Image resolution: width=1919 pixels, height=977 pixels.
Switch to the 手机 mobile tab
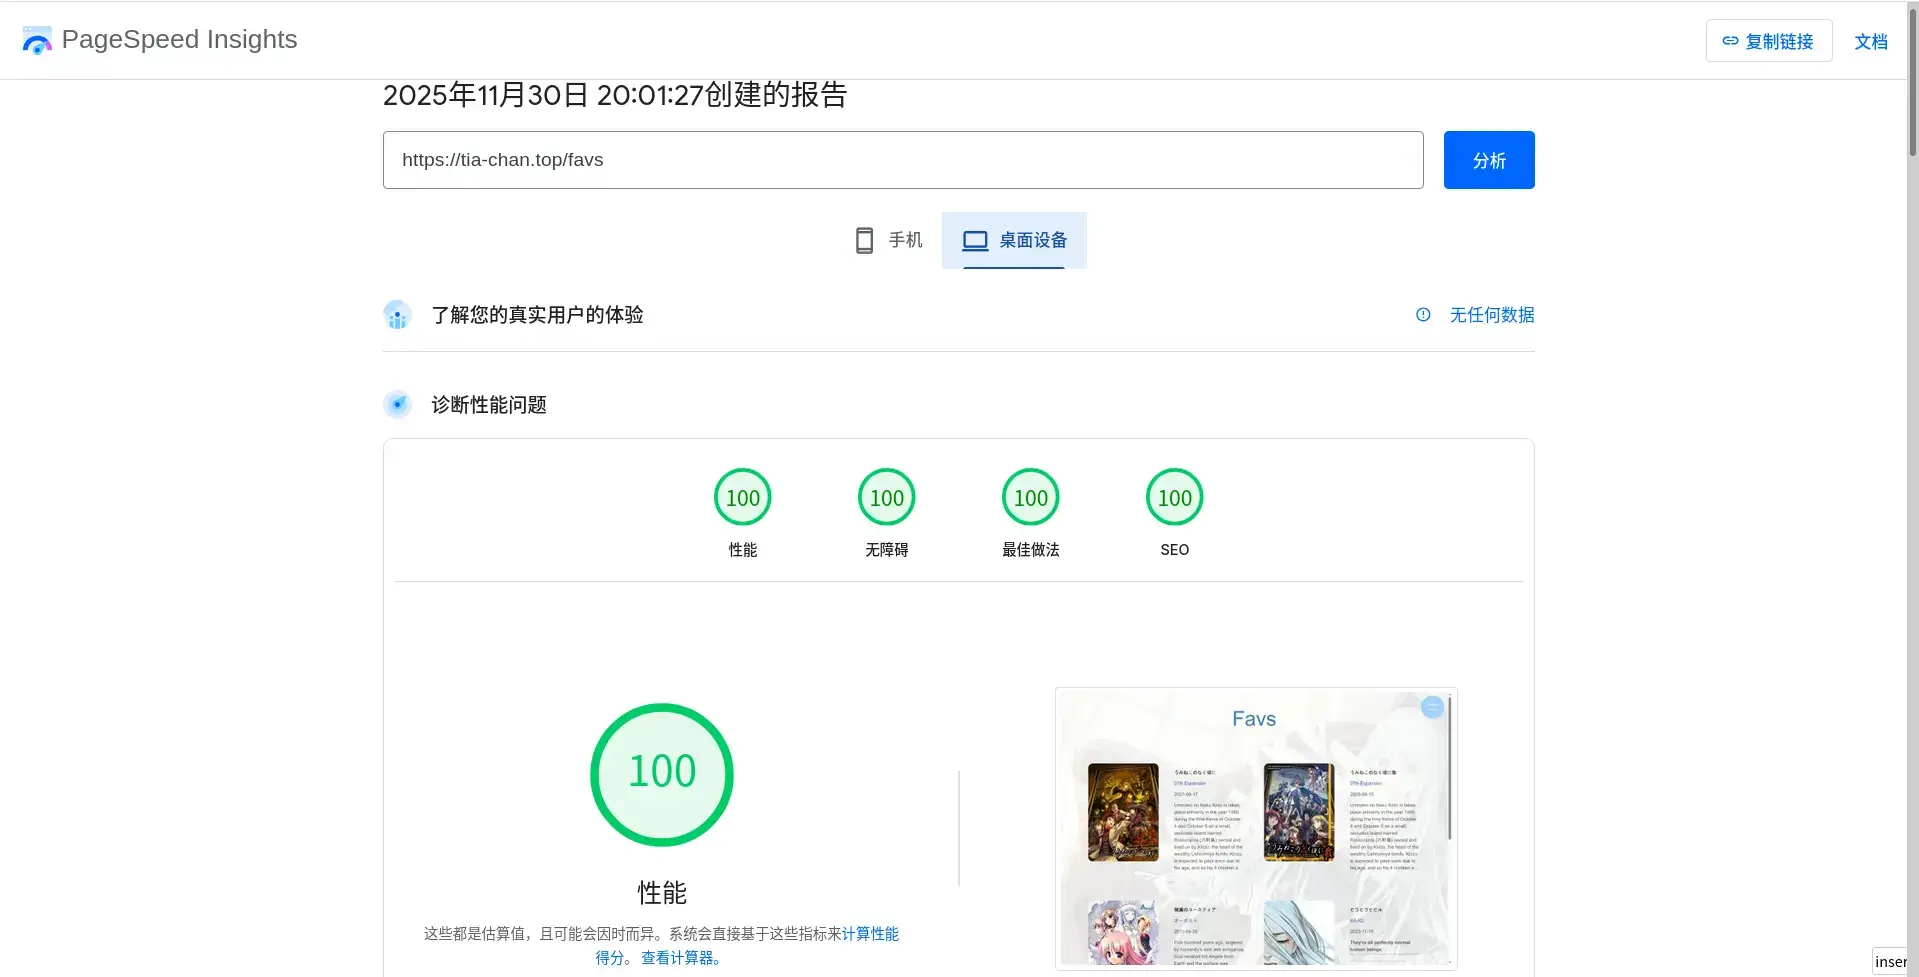coord(889,240)
